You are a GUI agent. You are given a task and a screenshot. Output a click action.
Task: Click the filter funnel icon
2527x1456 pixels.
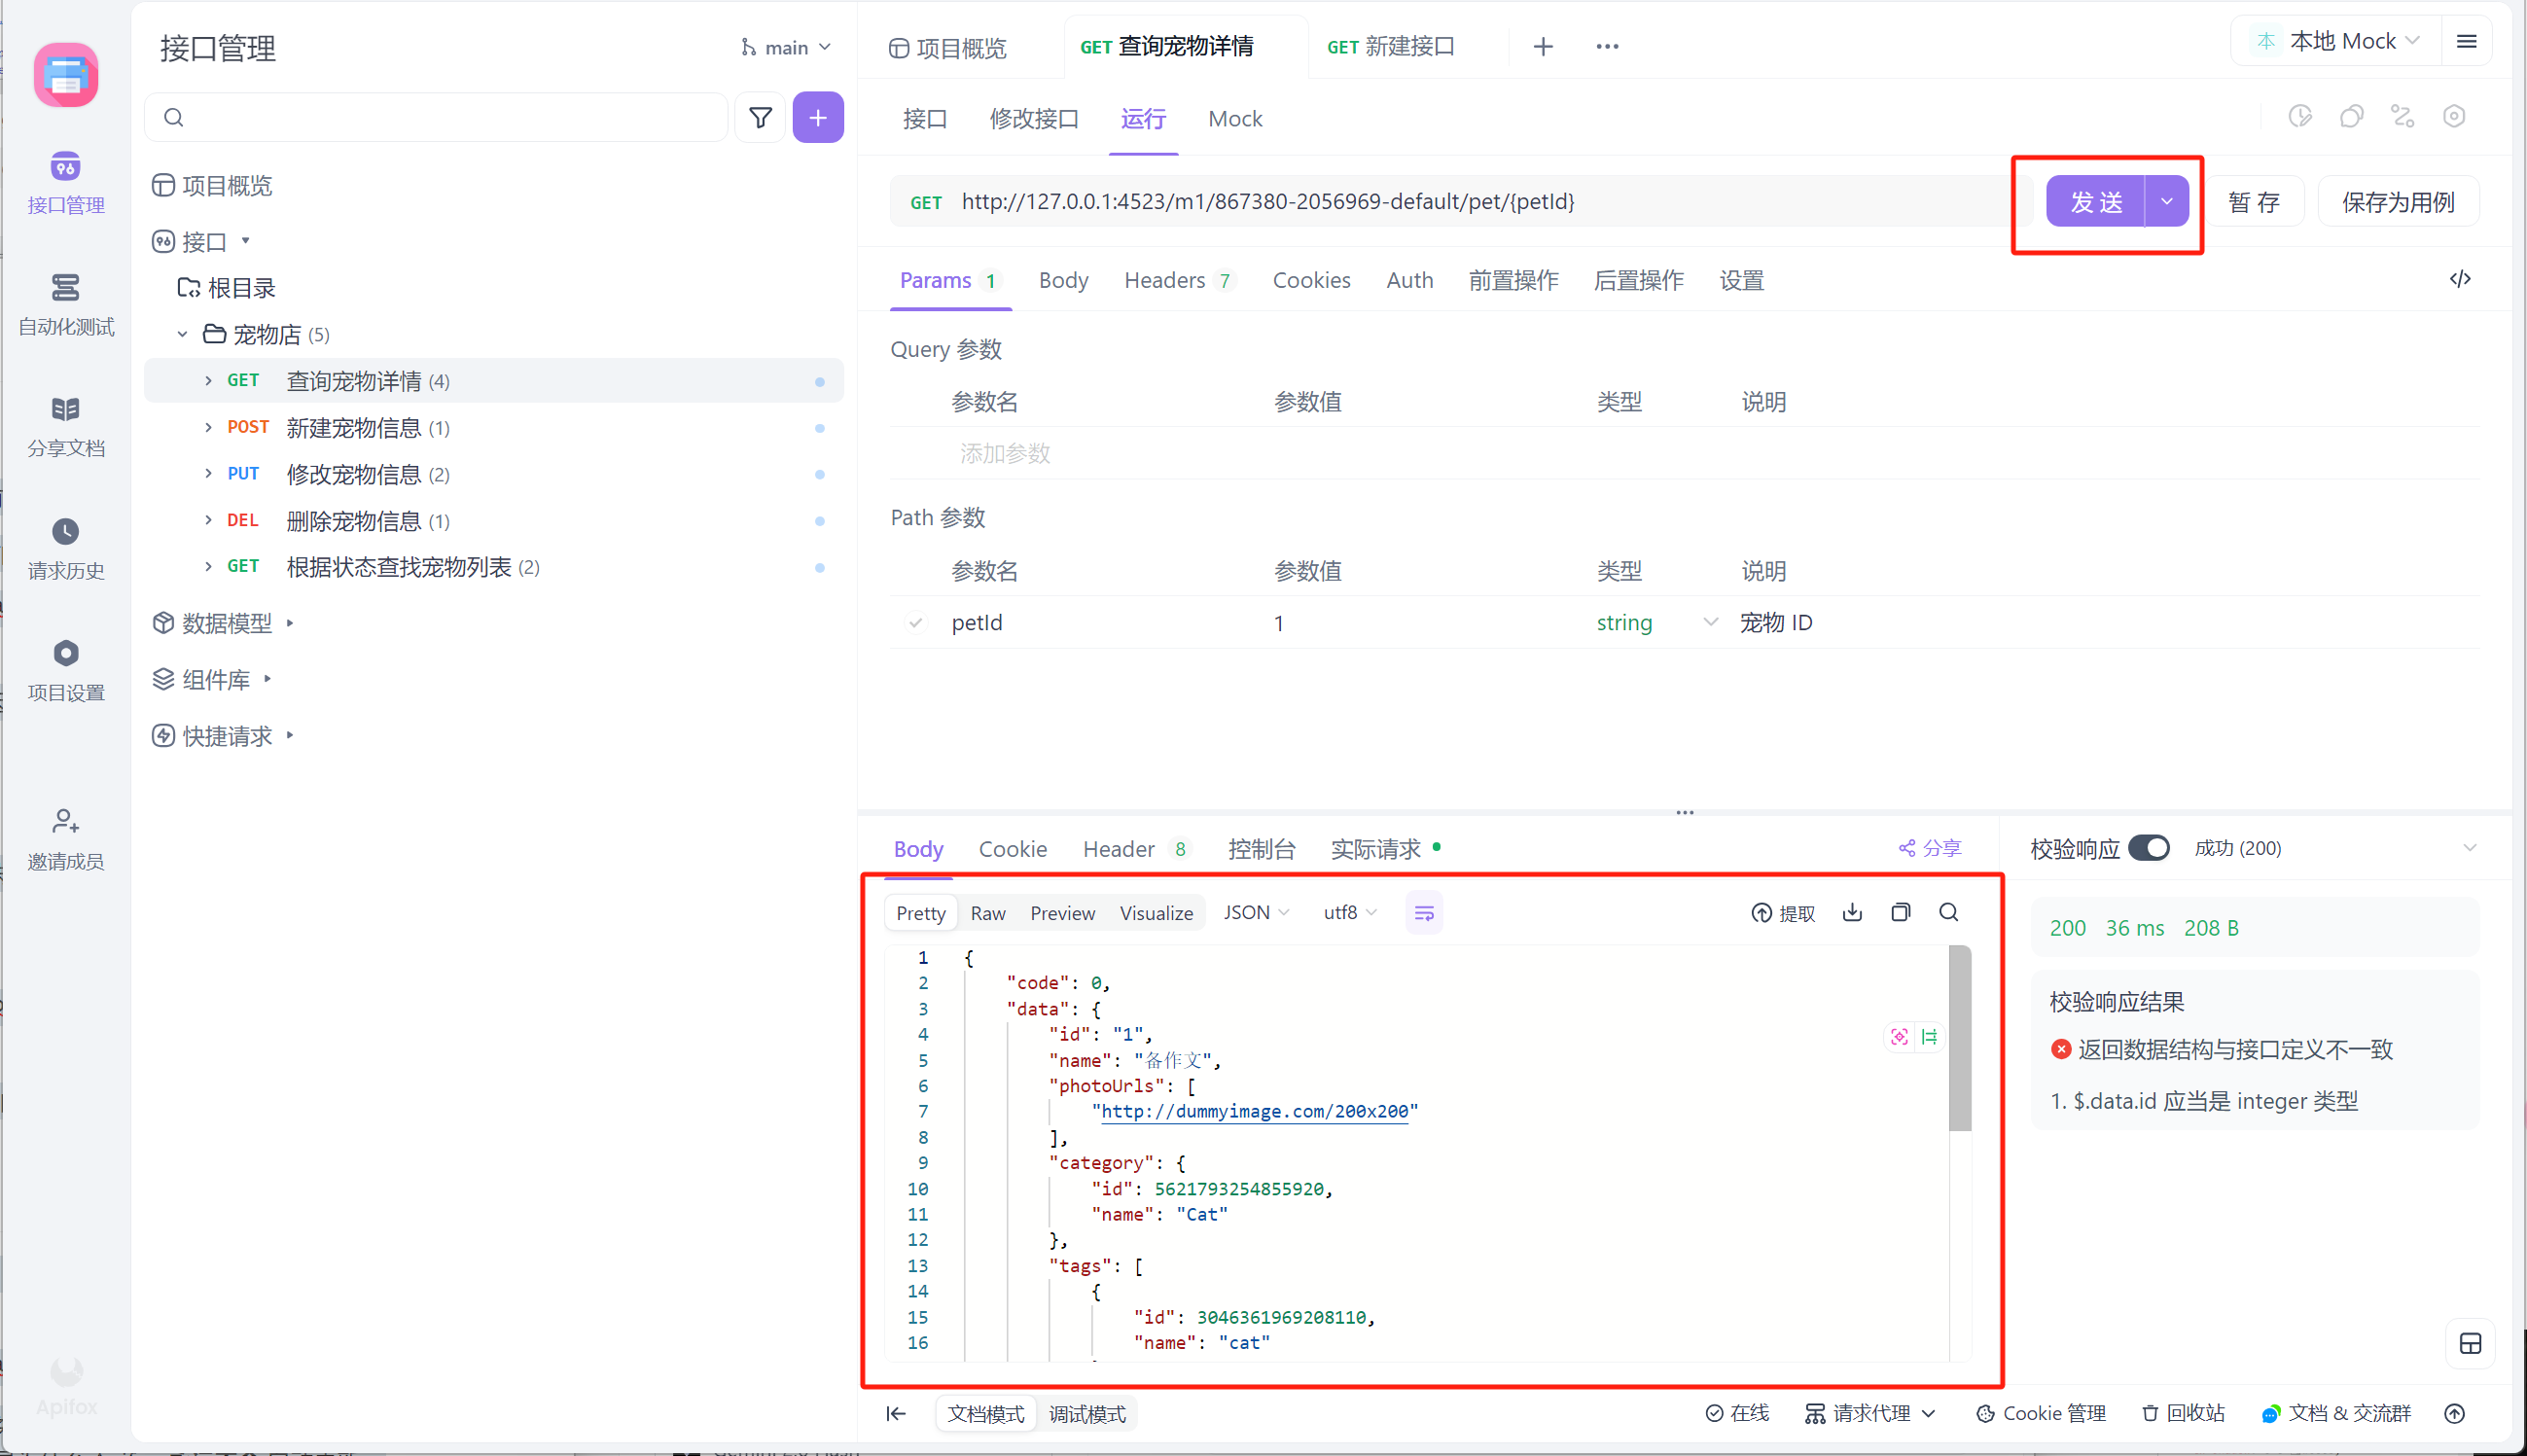pos(760,118)
